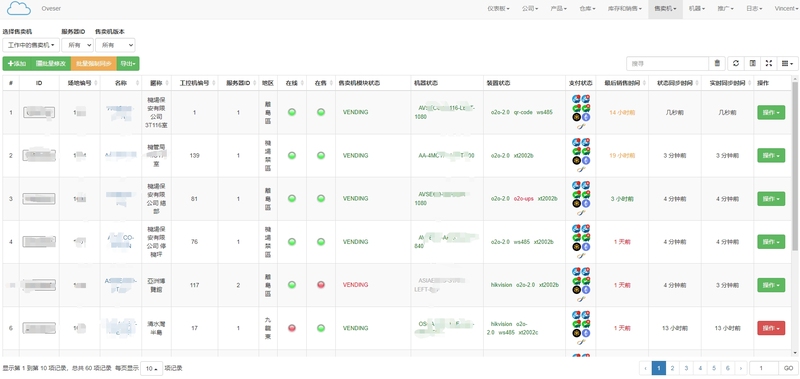
Task: Click the xt2002c device tag
Action: [x=529, y=333]
